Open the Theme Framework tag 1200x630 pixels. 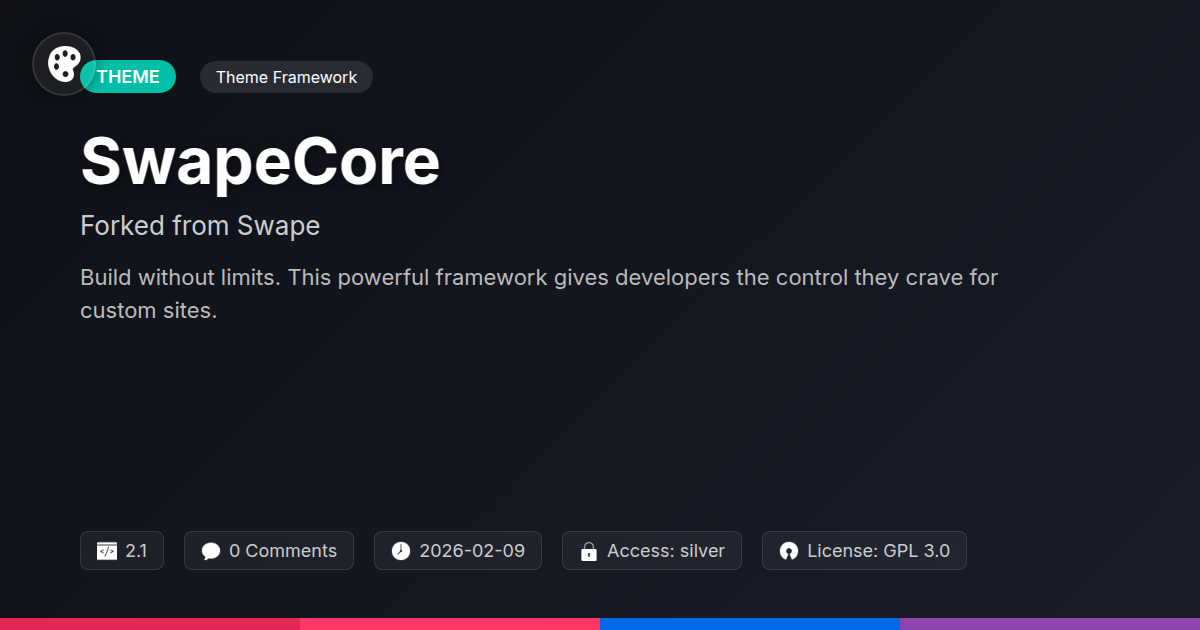click(x=286, y=77)
